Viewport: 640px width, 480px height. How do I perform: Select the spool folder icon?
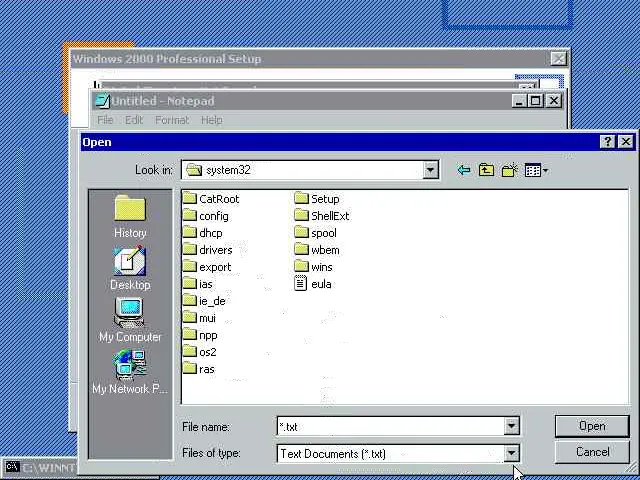tap(301, 233)
